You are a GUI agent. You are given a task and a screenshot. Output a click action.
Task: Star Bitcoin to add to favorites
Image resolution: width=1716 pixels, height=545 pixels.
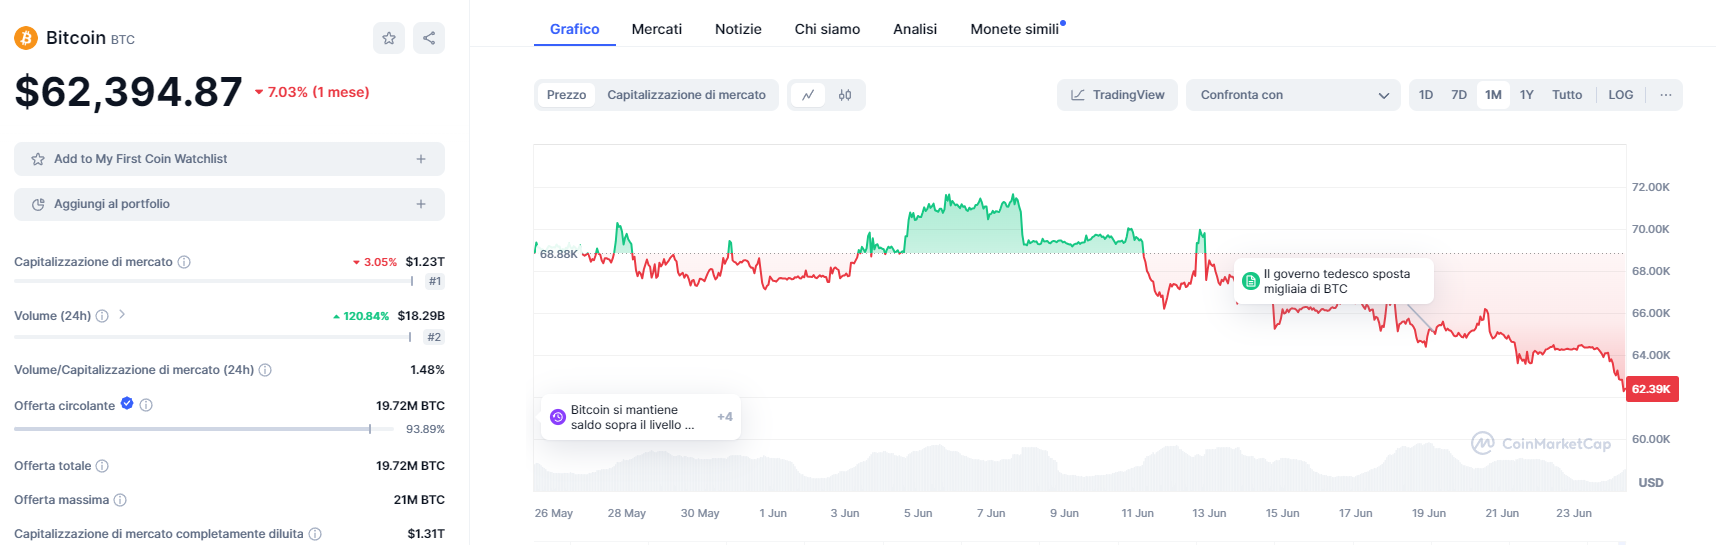click(389, 38)
